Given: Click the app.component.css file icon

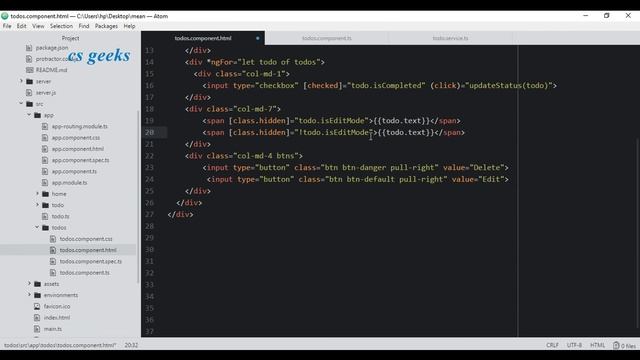Looking at the screenshot, I should (x=45, y=138).
